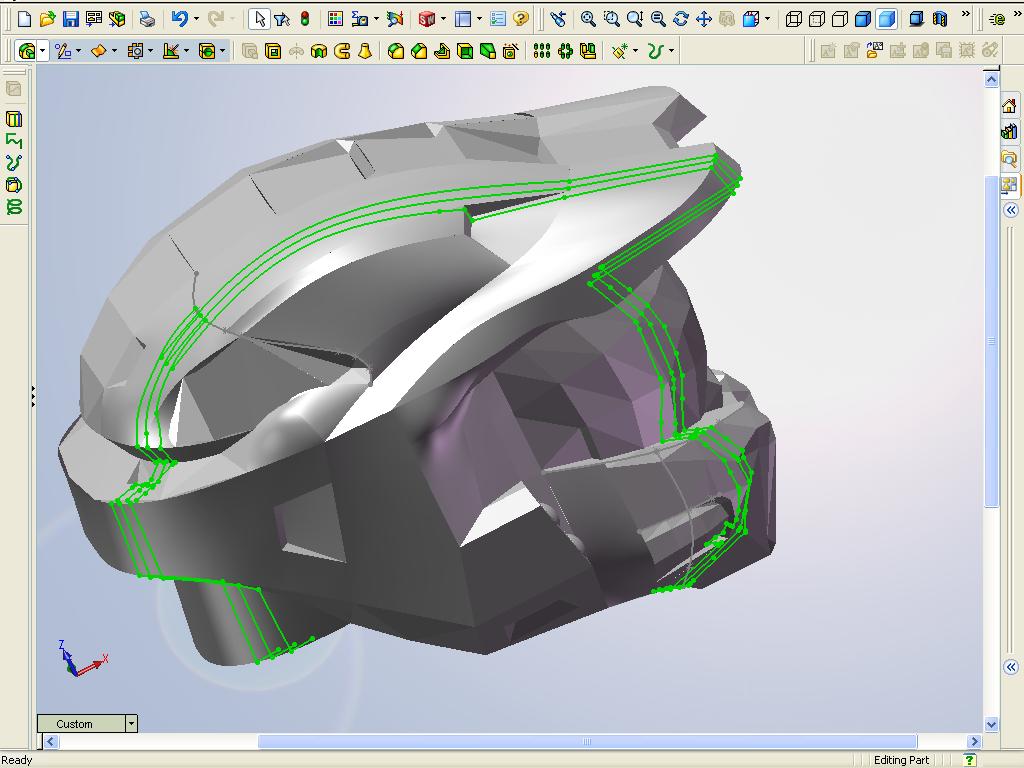
Task: Switch to Shaded With Edges display
Action: tap(863, 19)
